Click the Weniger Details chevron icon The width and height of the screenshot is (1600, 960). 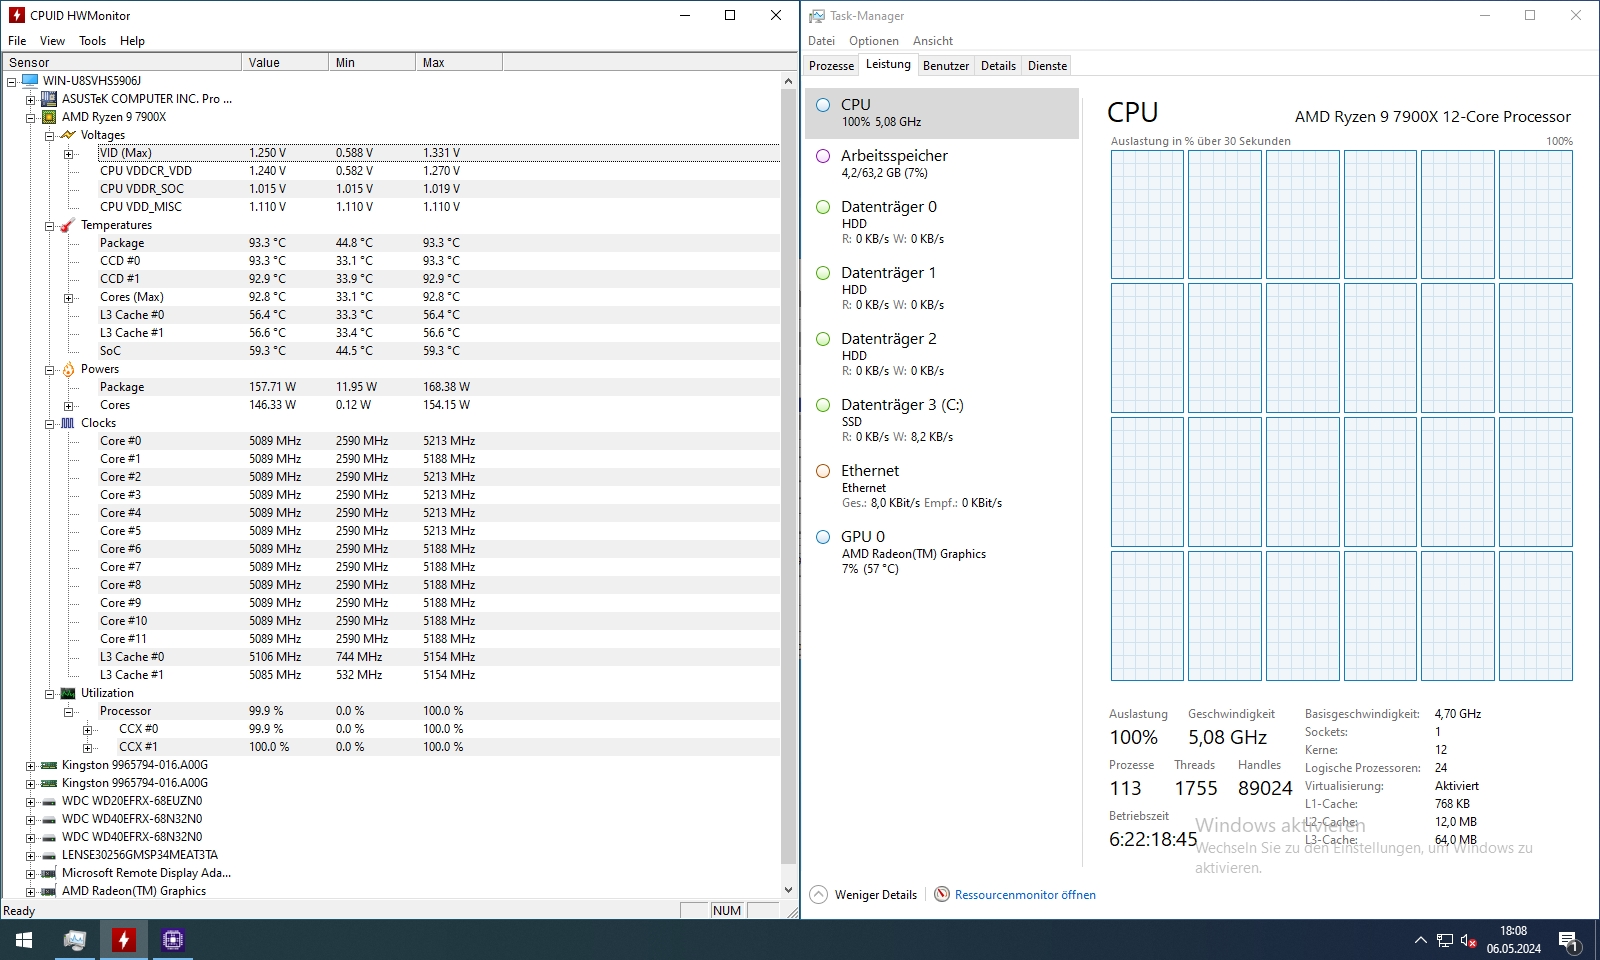[x=818, y=894]
